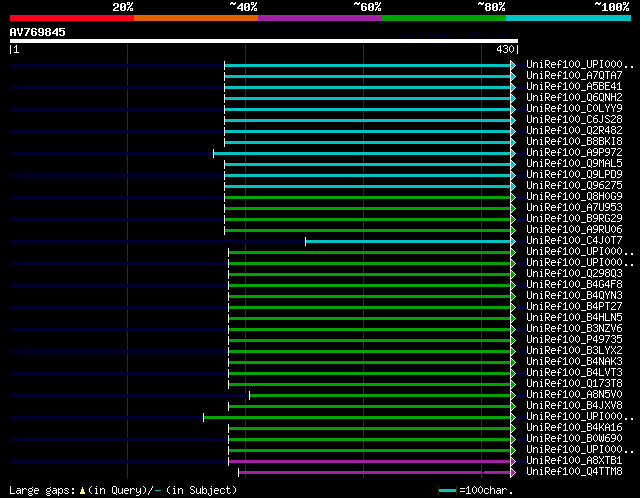Select the UniRef100_Q9LPD9 label

(x=574, y=175)
